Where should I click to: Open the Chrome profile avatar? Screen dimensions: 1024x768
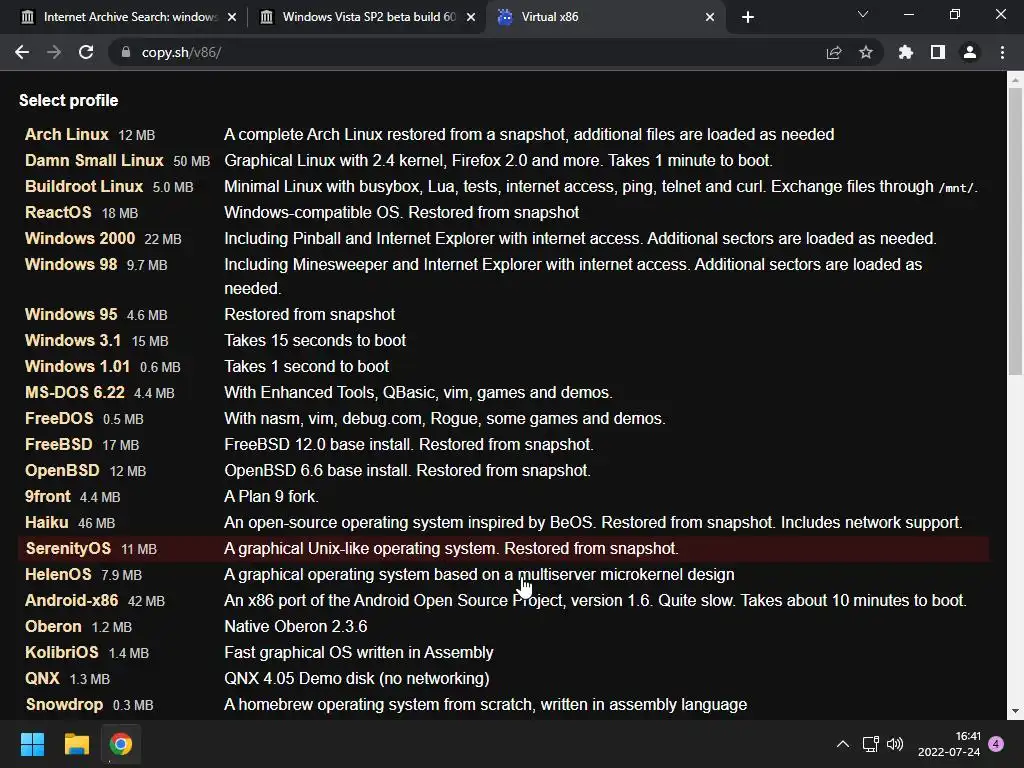click(x=970, y=52)
